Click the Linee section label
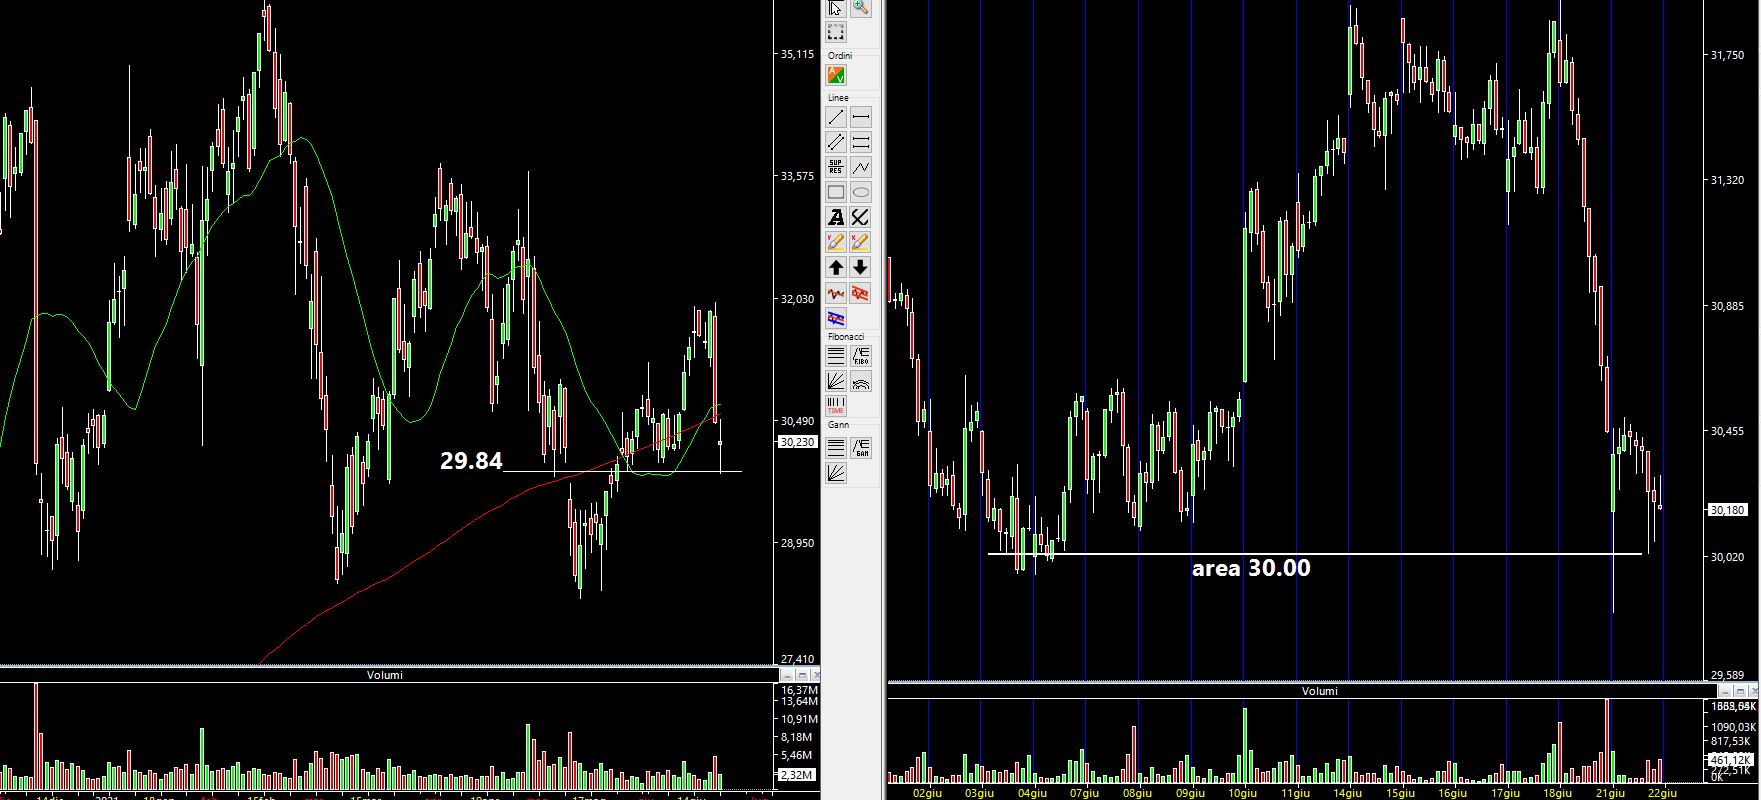The width and height of the screenshot is (1761, 800). pos(838,98)
